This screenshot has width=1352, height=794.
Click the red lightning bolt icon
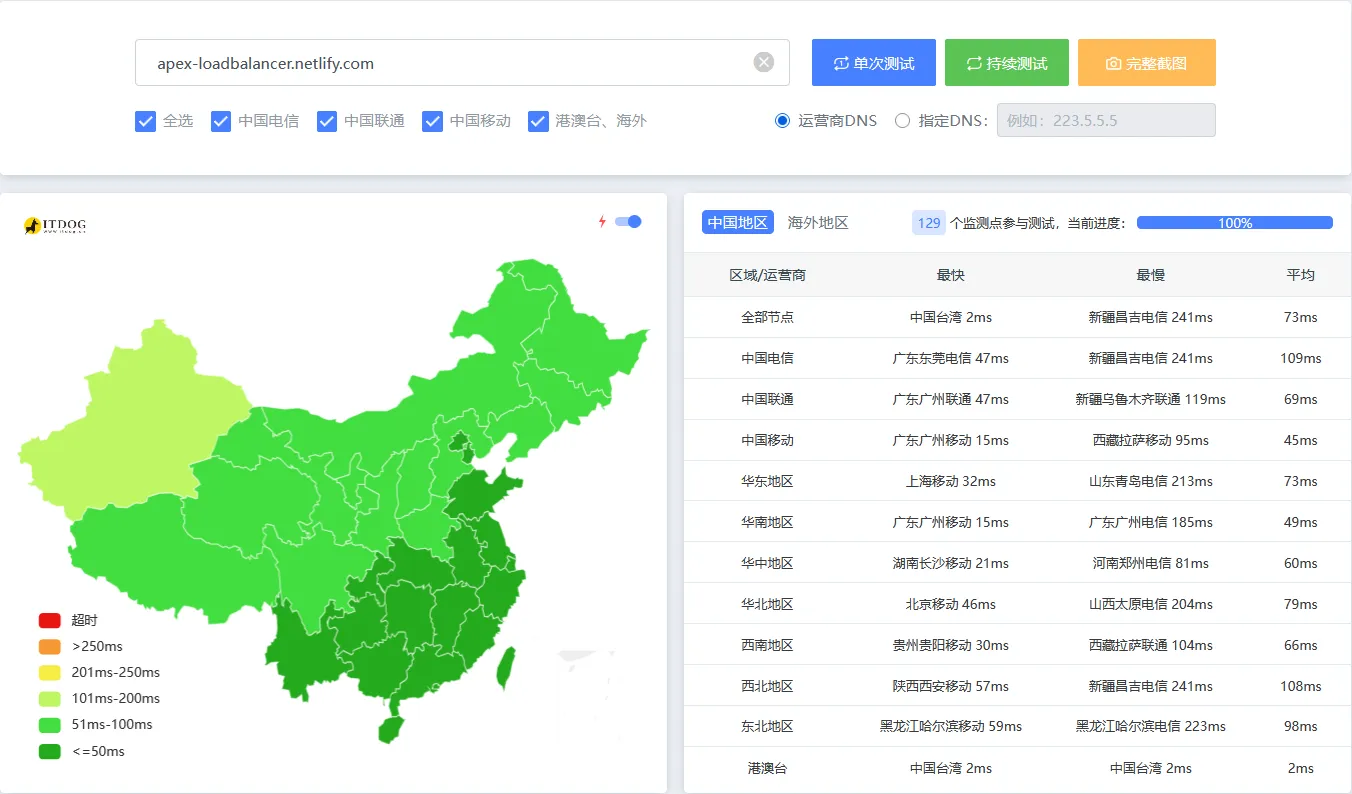tap(602, 222)
